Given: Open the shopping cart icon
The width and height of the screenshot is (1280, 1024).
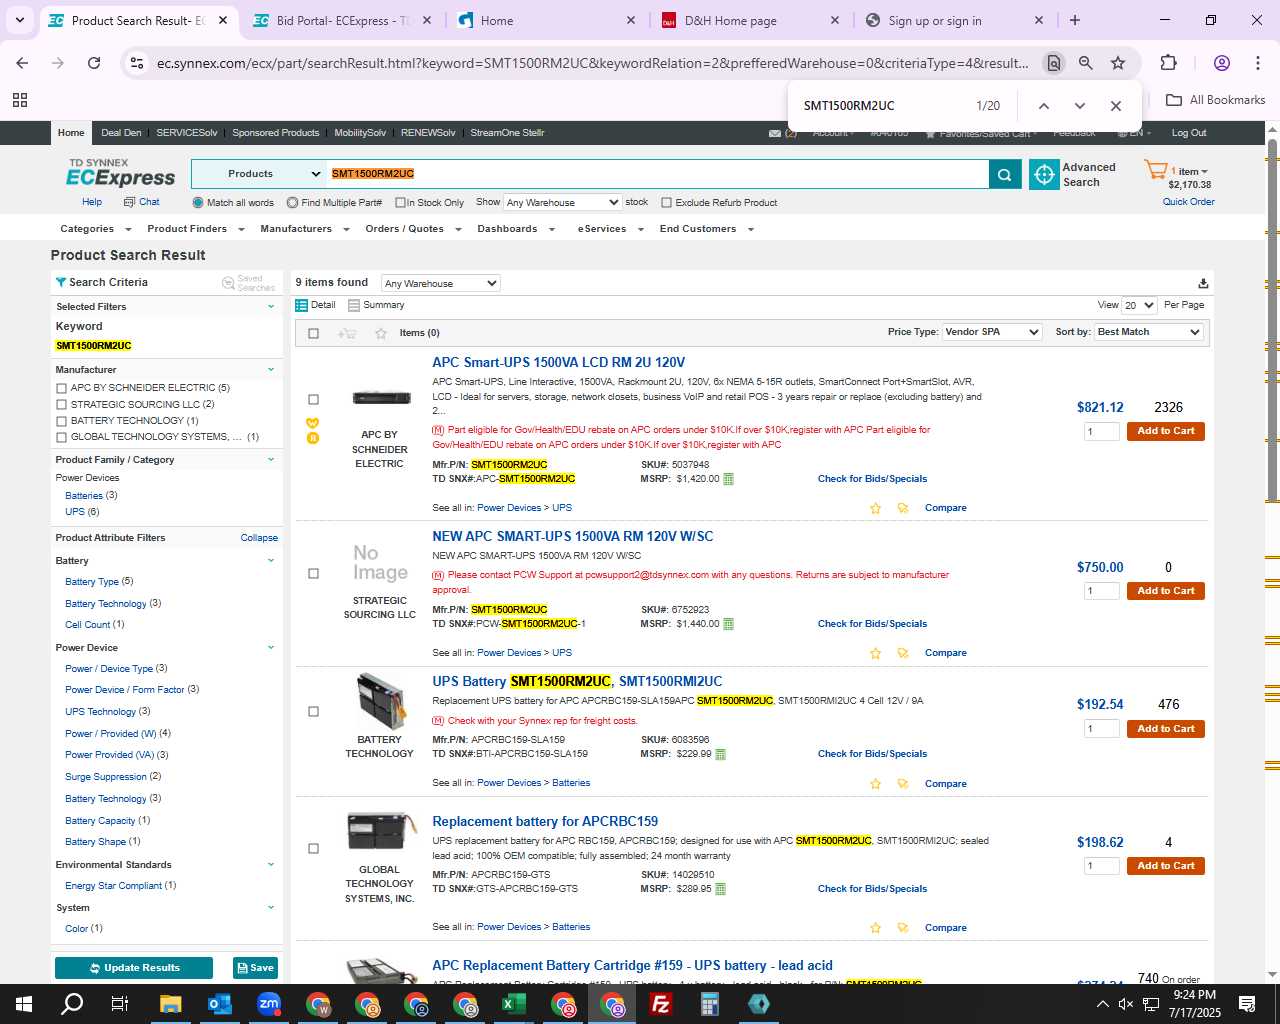Looking at the screenshot, I should pos(1155,171).
